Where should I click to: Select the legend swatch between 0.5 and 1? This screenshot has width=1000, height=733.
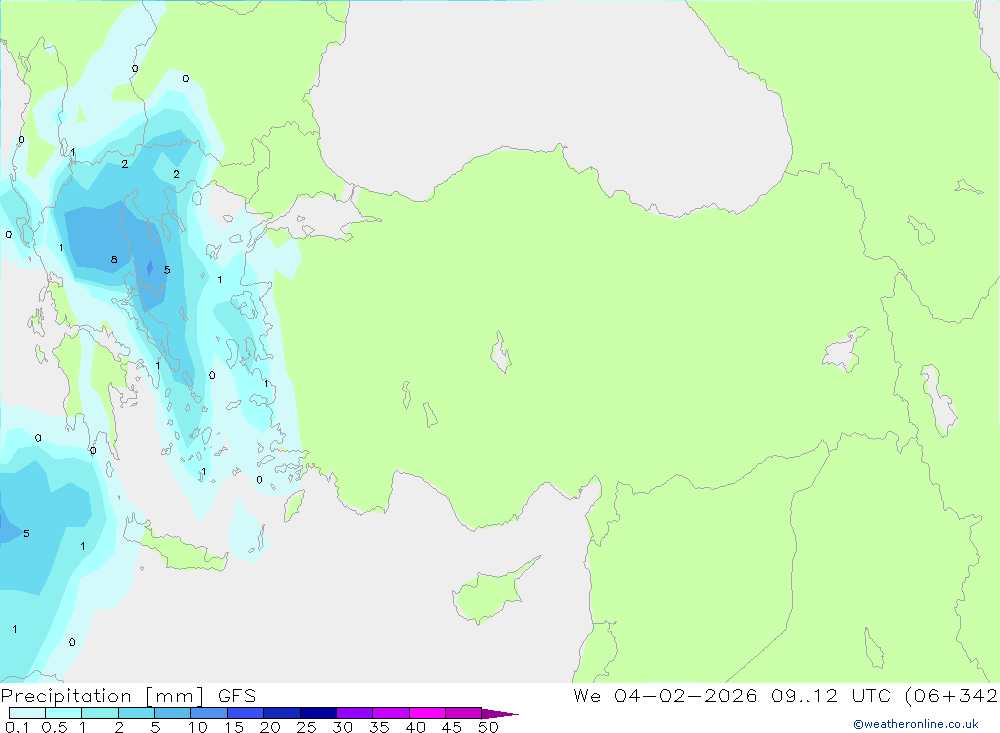[63, 713]
